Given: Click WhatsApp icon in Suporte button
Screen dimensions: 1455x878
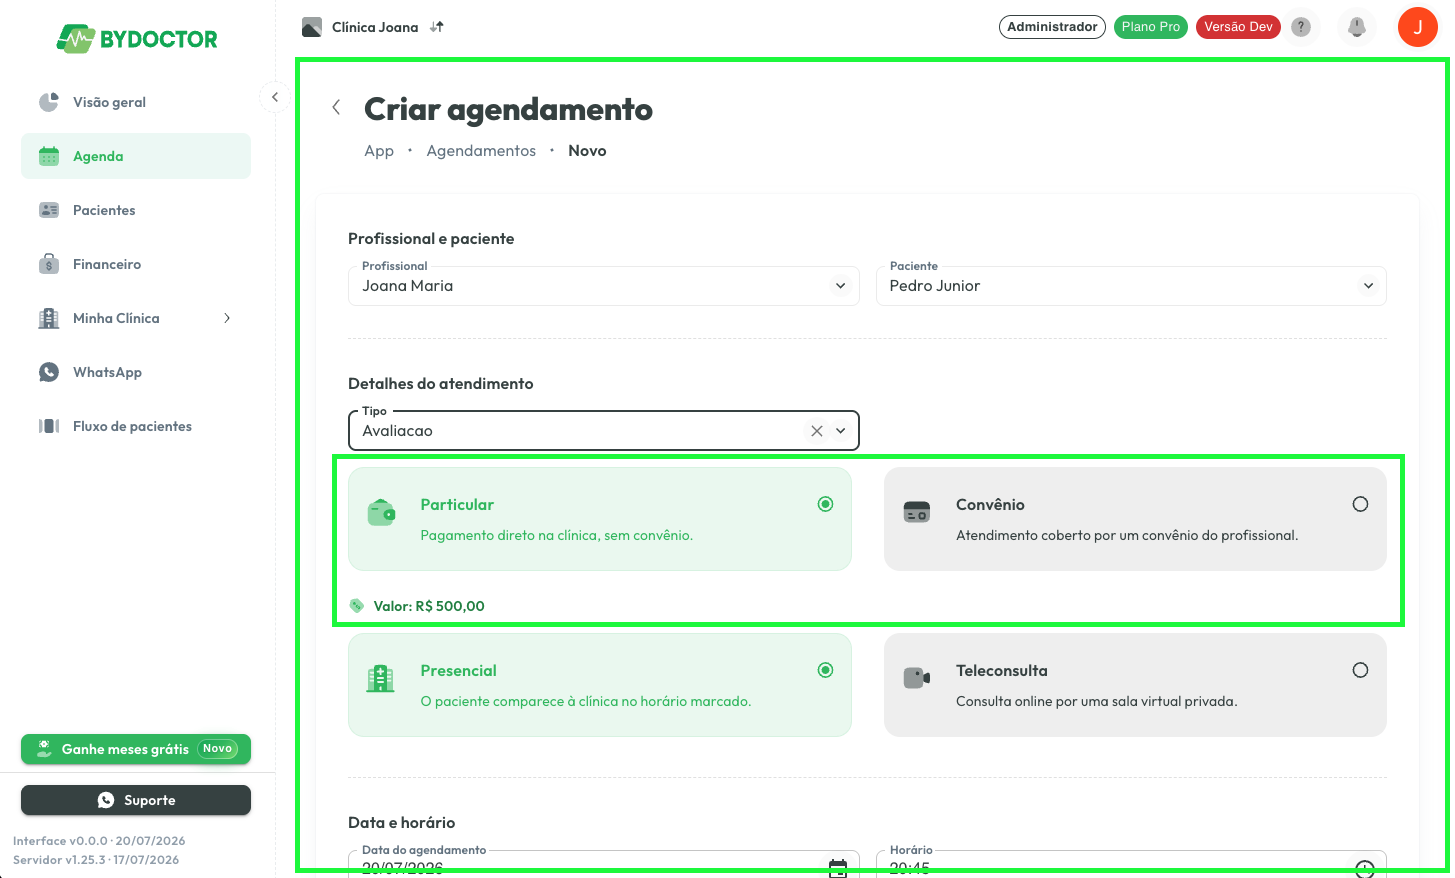Looking at the screenshot, I should click(106, 800).
